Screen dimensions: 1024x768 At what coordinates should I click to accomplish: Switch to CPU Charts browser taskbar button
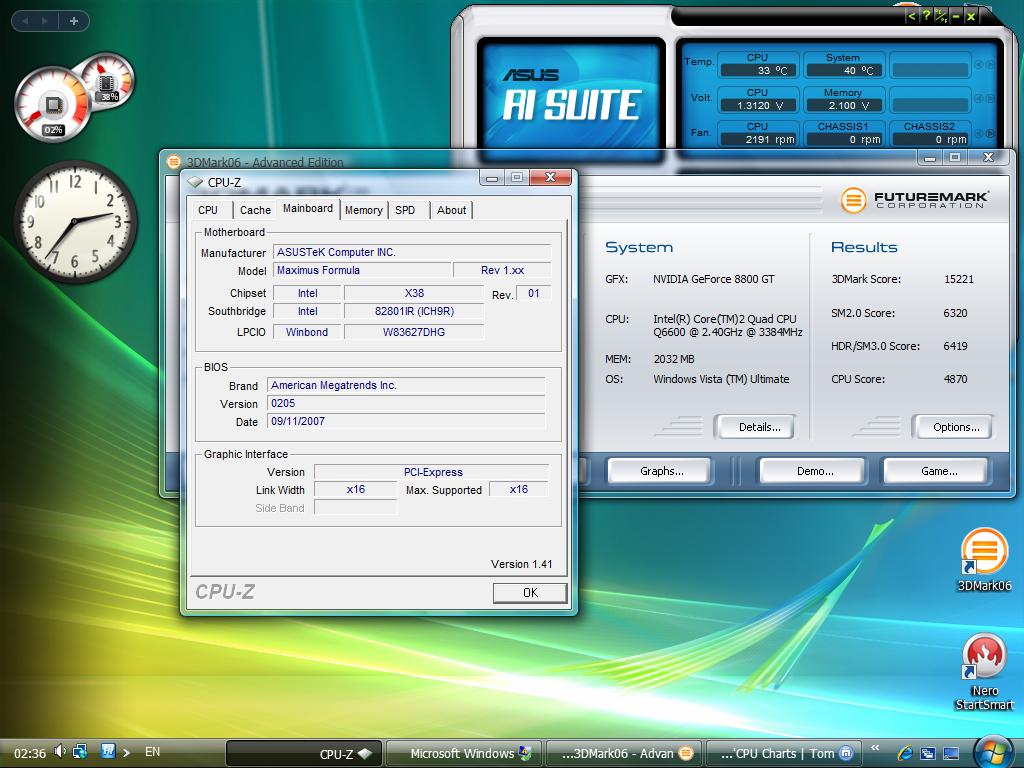point(784,754)
